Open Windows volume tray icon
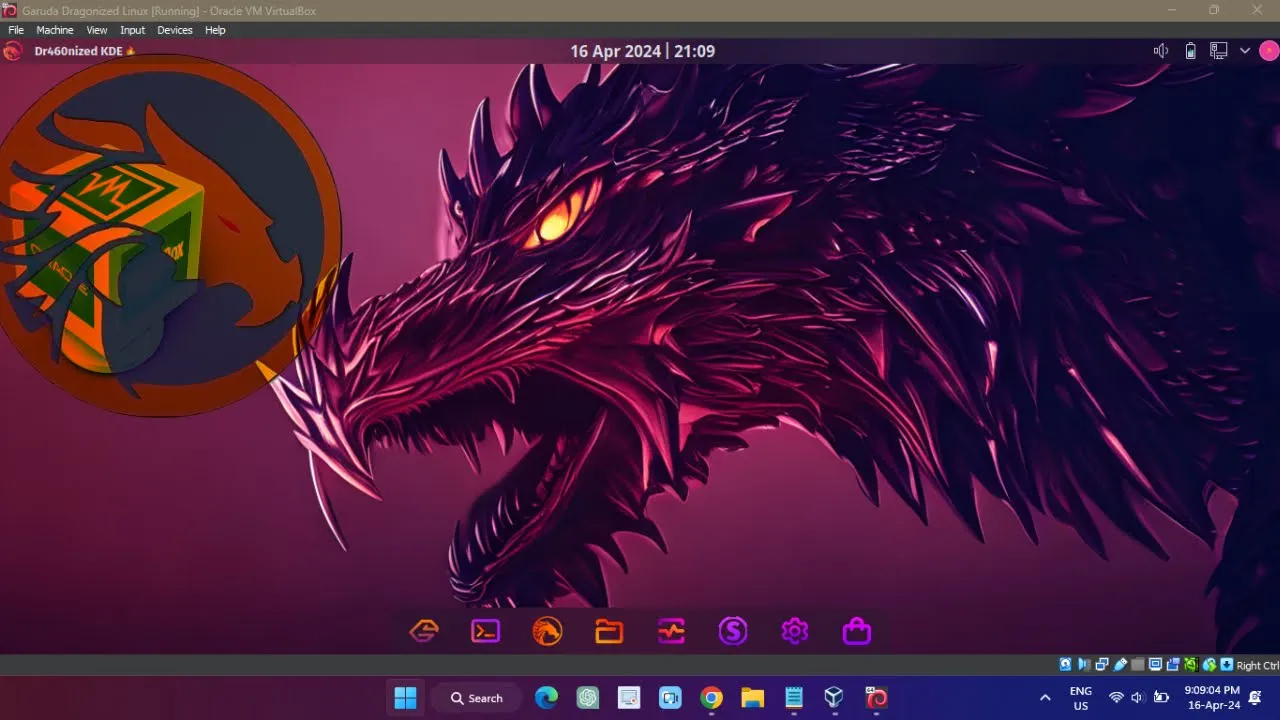Viewport: 1280px width, 720px height. (1137, 697)
